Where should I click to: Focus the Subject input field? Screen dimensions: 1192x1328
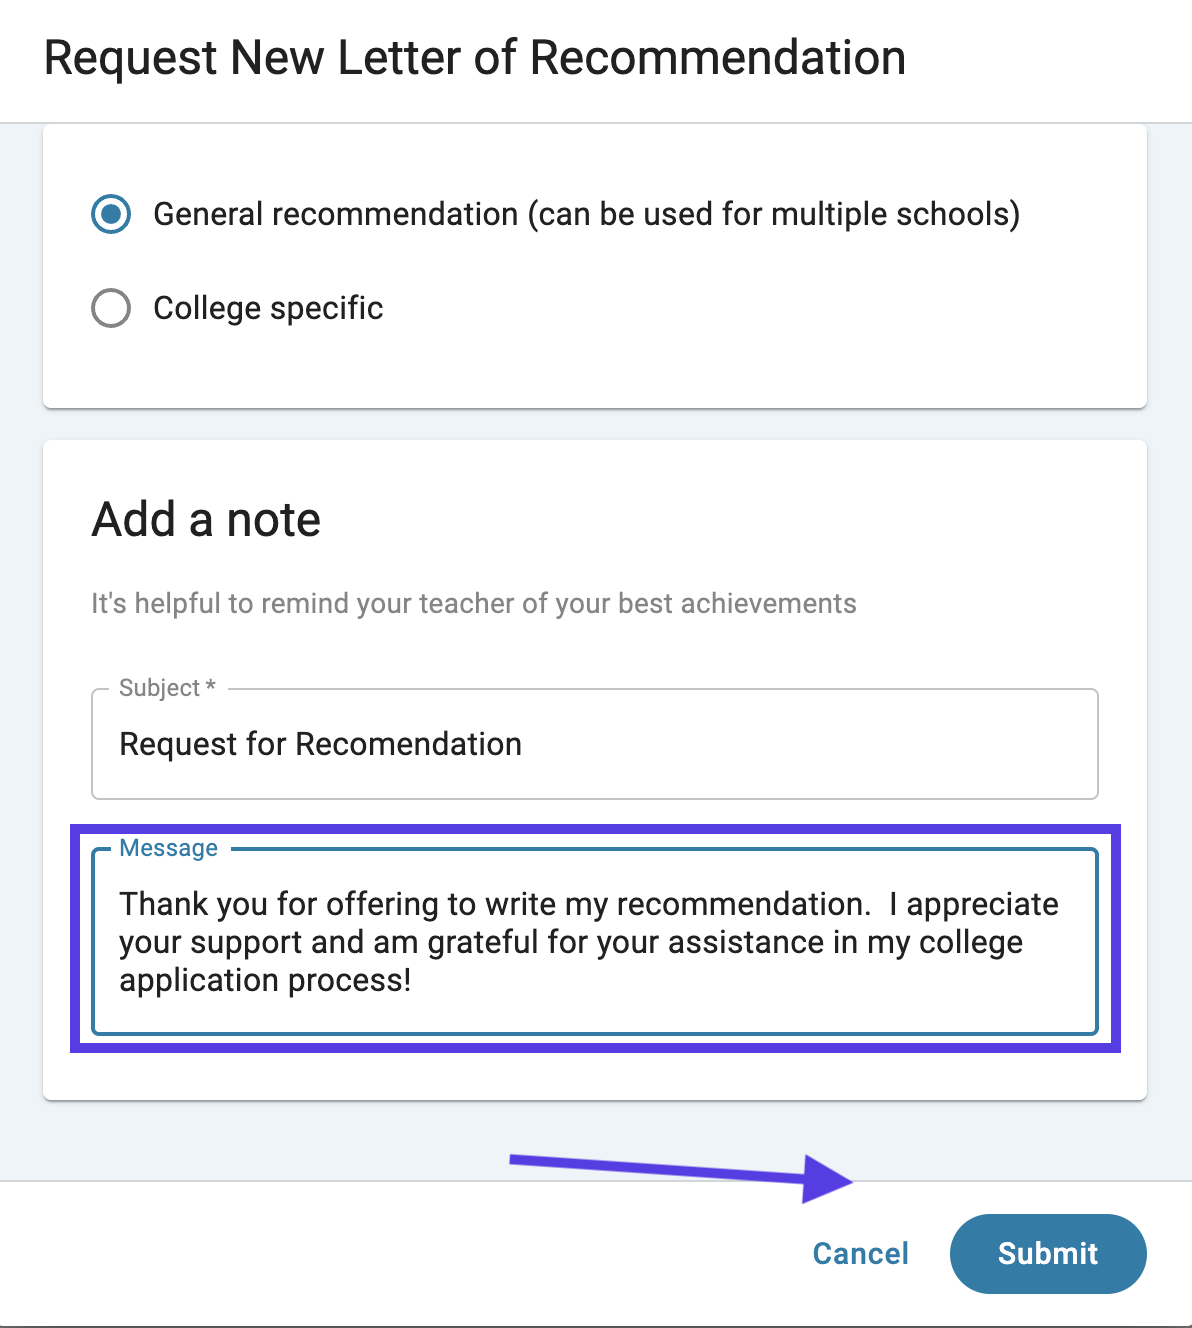pyautogui.click(x=595, y=744)
